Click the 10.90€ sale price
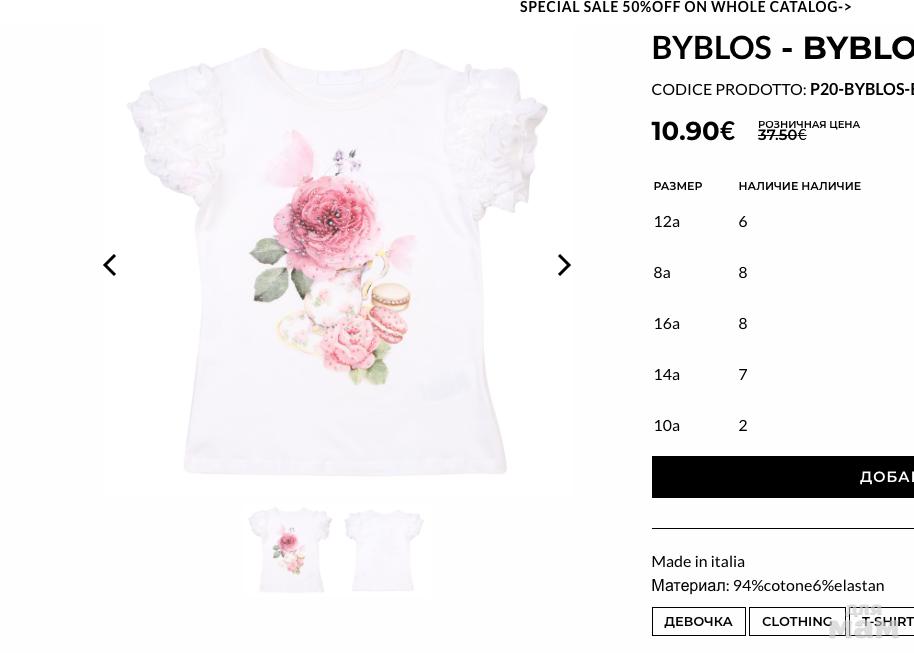The image size is (914, 653). 693,131
